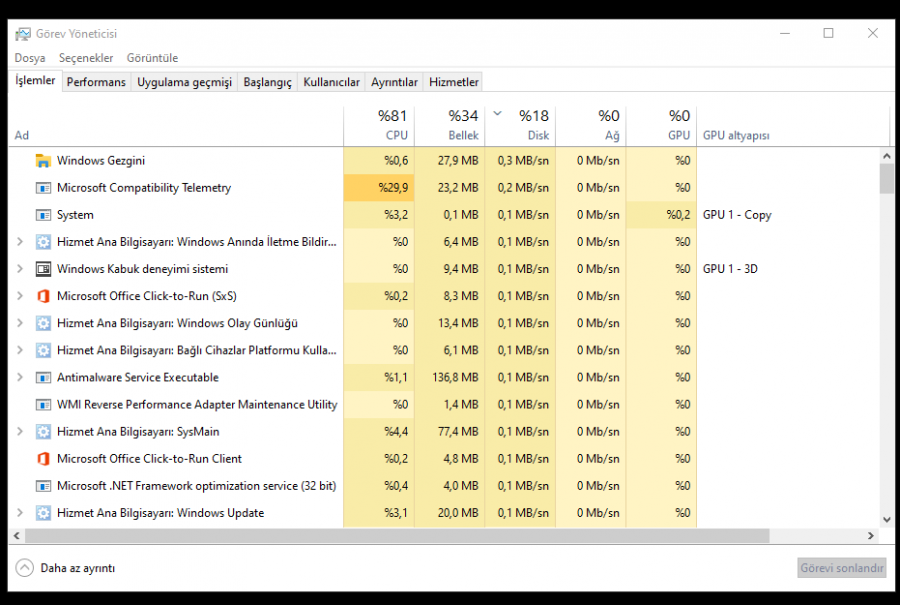Click the Windows Gezgini folder icon
900x605 pixels.
click(x=43, y=161)
